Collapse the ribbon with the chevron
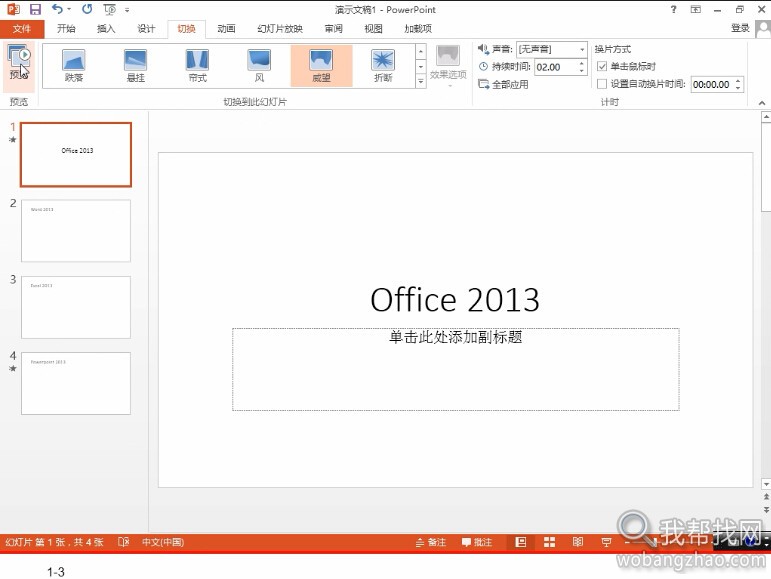 (762, 103)
